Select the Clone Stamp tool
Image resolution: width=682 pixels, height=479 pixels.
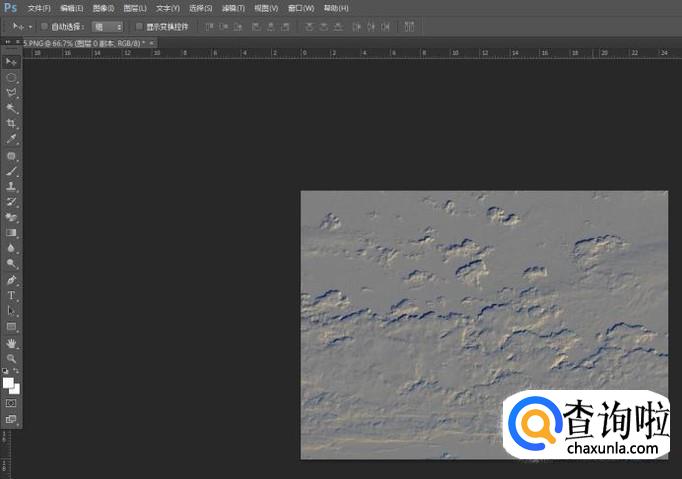(x=12, y=186)
